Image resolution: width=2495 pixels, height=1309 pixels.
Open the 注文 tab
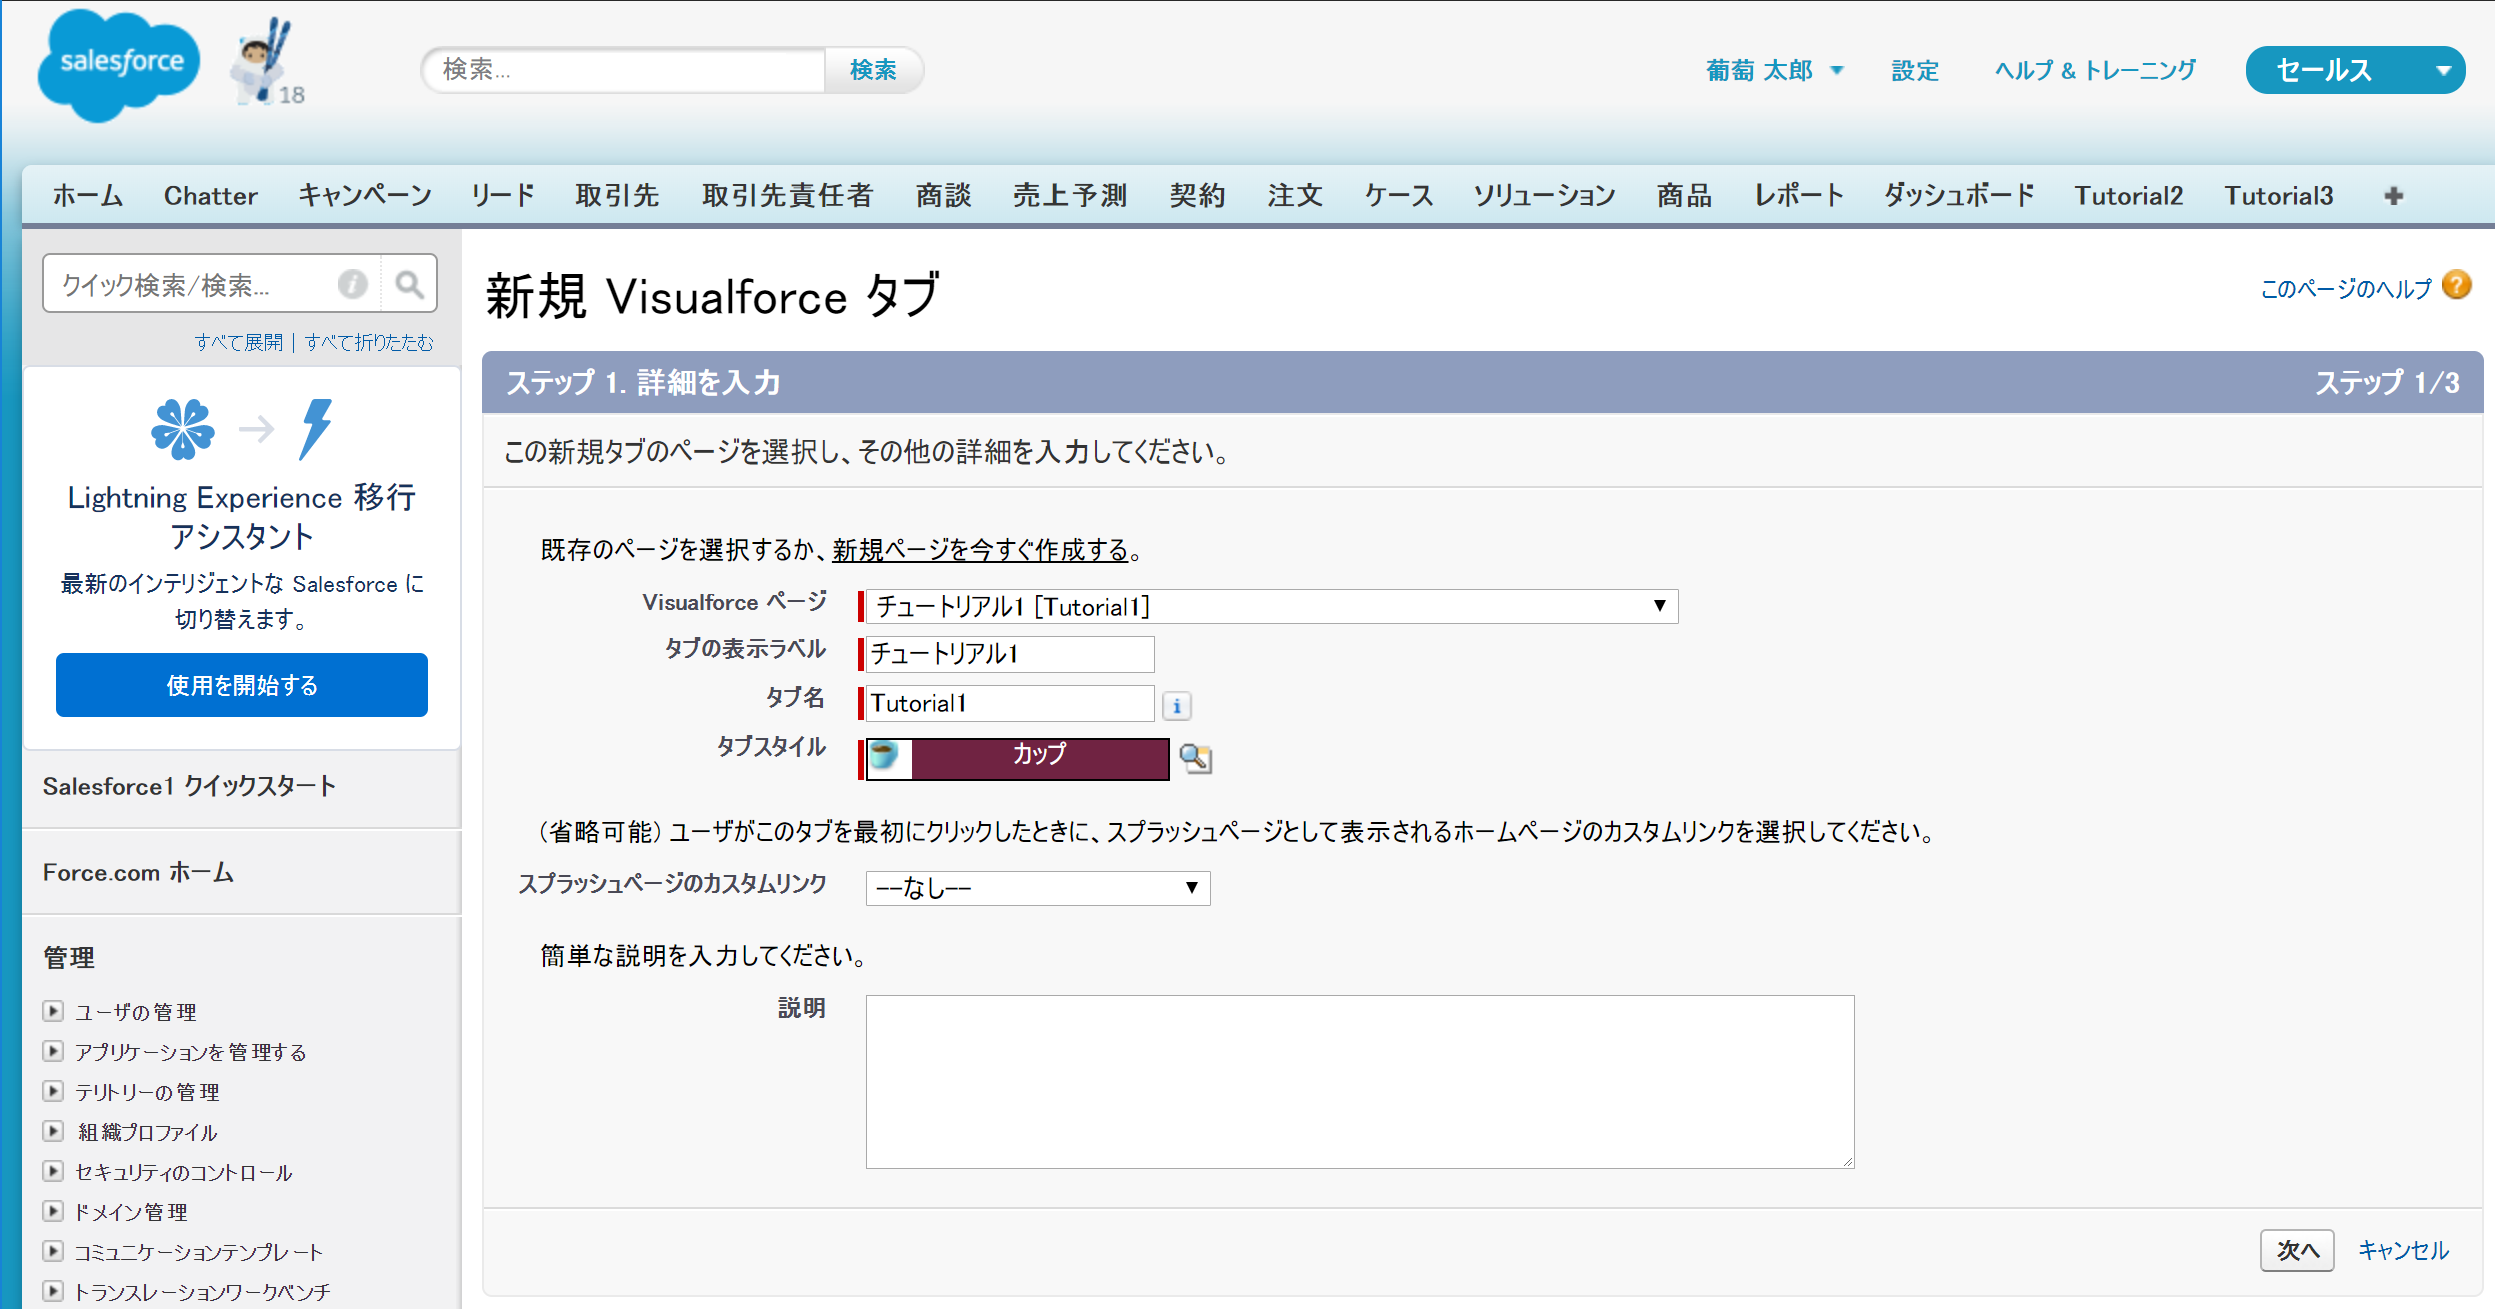(1295, 195)
